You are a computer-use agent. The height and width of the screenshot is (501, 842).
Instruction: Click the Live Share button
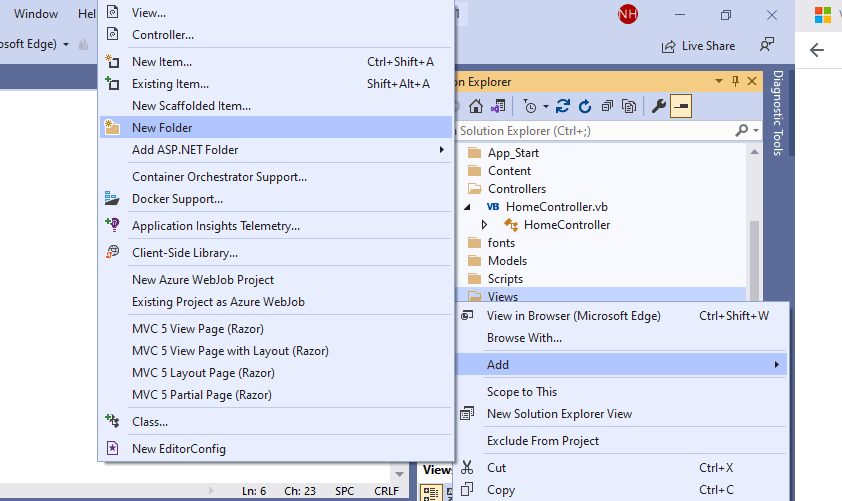pos(698,46)
